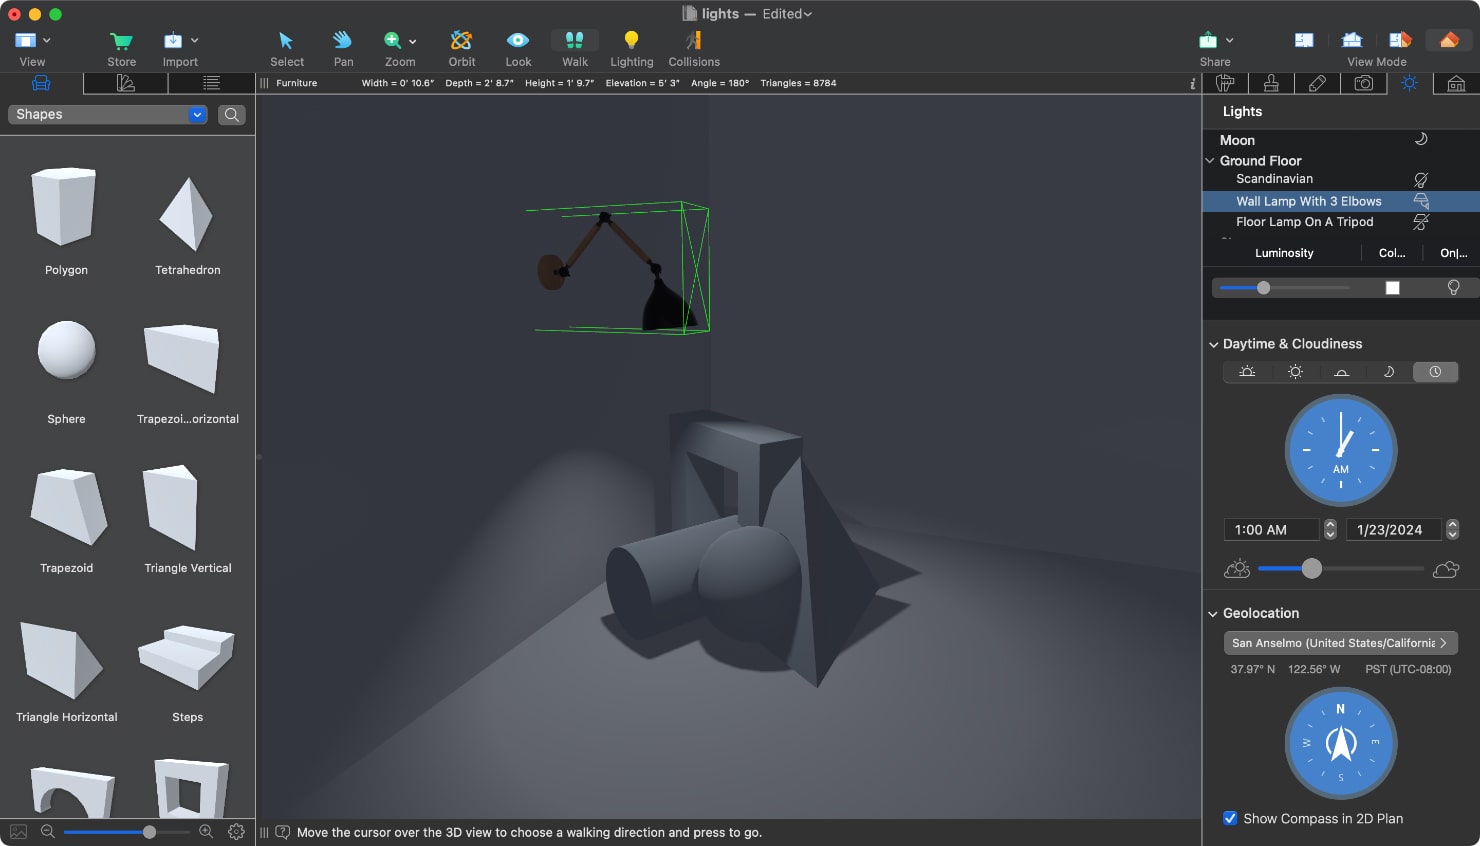Toggle the Scandinavian light on or off
Viewport: 1480px width, 846px height.
(x=1420, y=180)
